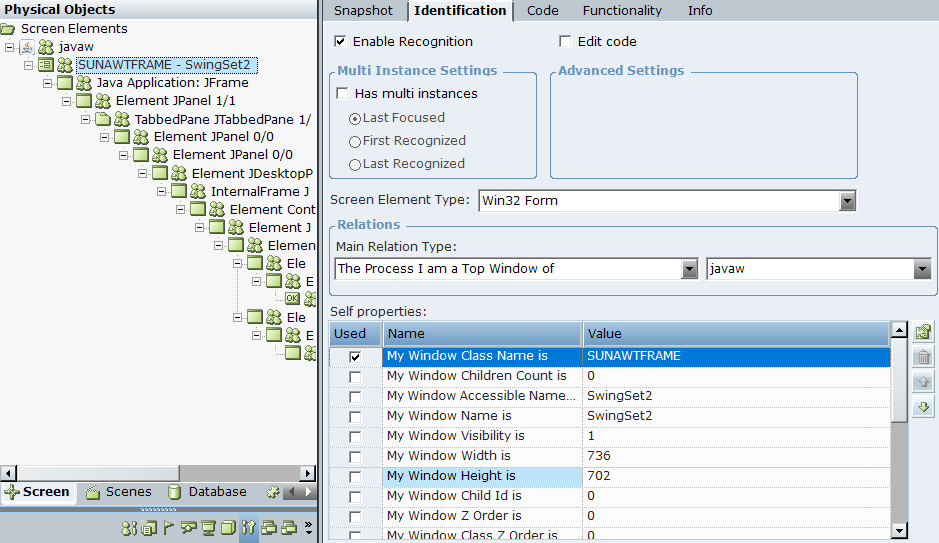
Task: Click the wrench tools icon in bottom toolbar
Action: coord(248,528)
